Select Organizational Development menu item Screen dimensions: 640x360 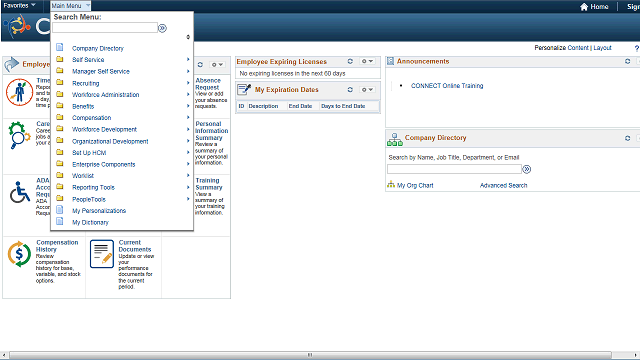point(110,141)
